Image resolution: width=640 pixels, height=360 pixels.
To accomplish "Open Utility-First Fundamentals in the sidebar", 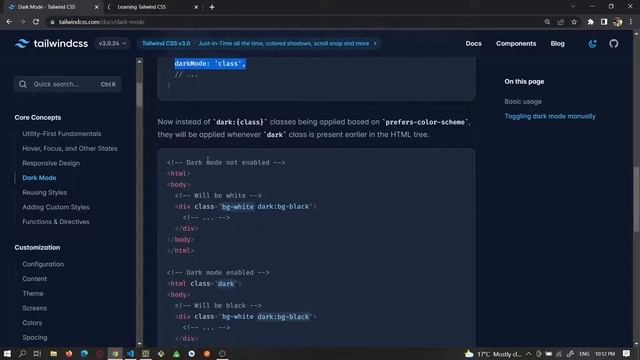I will (x=62, y=134).
